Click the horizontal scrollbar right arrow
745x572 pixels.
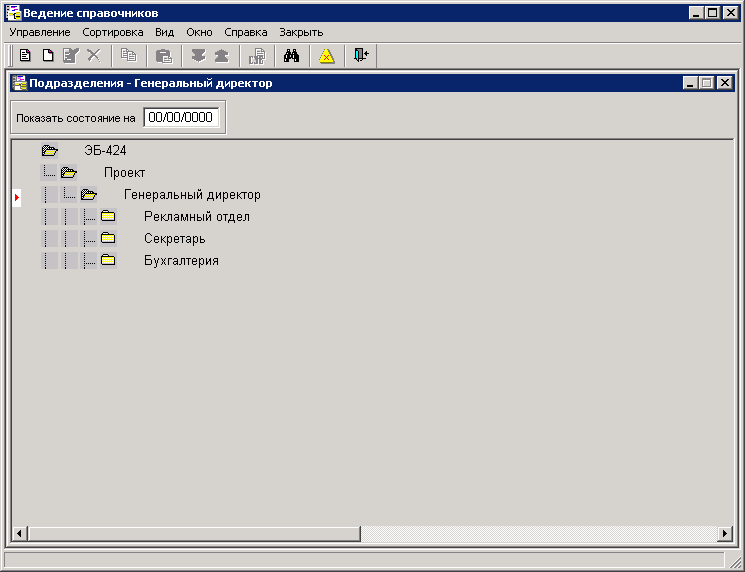pos(725,534)
